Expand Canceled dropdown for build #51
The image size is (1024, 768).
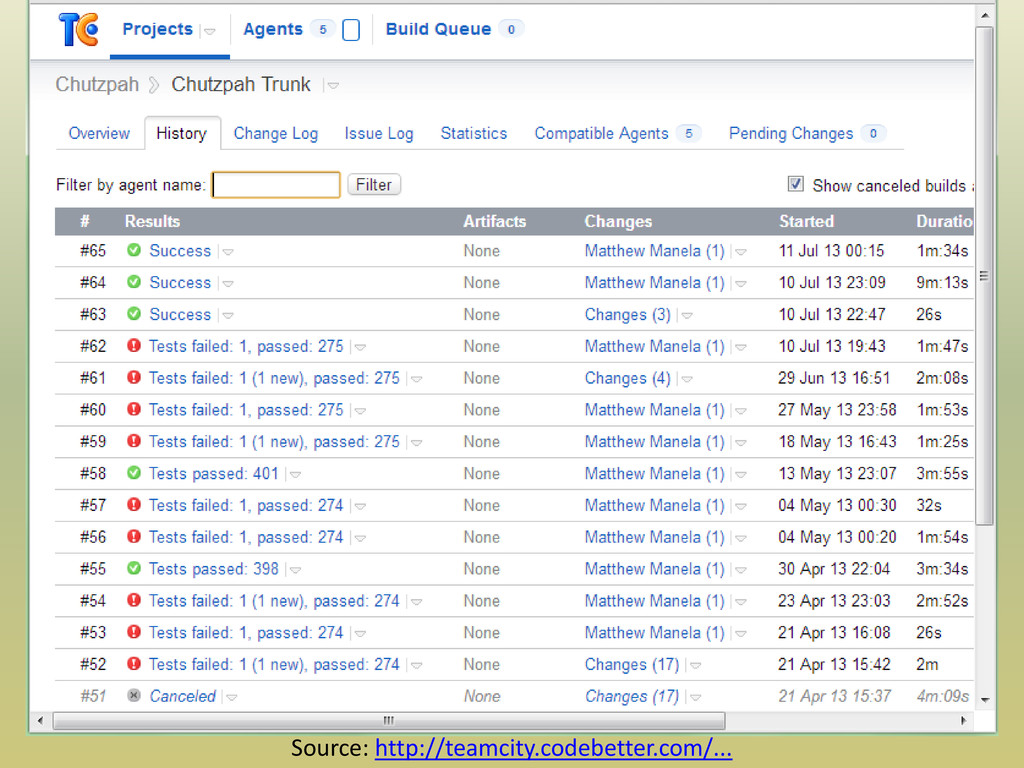tap(231, 697)
